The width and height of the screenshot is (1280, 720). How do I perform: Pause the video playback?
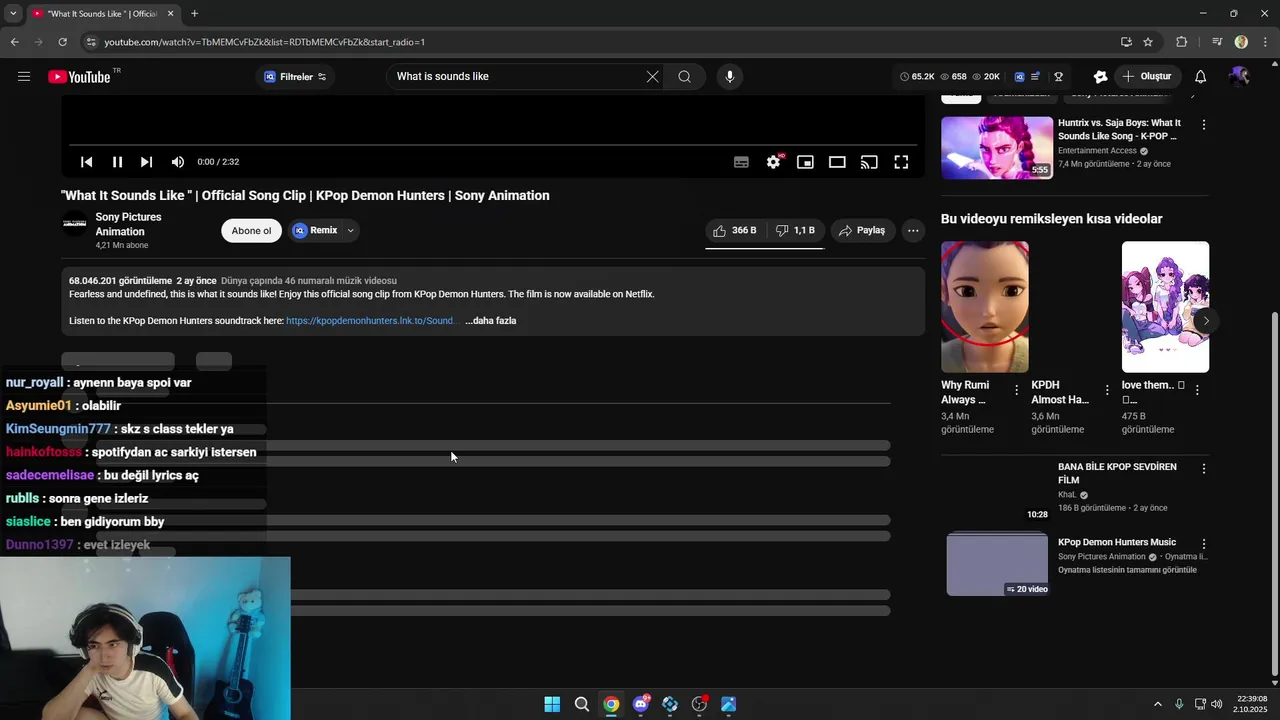[117, 162]
